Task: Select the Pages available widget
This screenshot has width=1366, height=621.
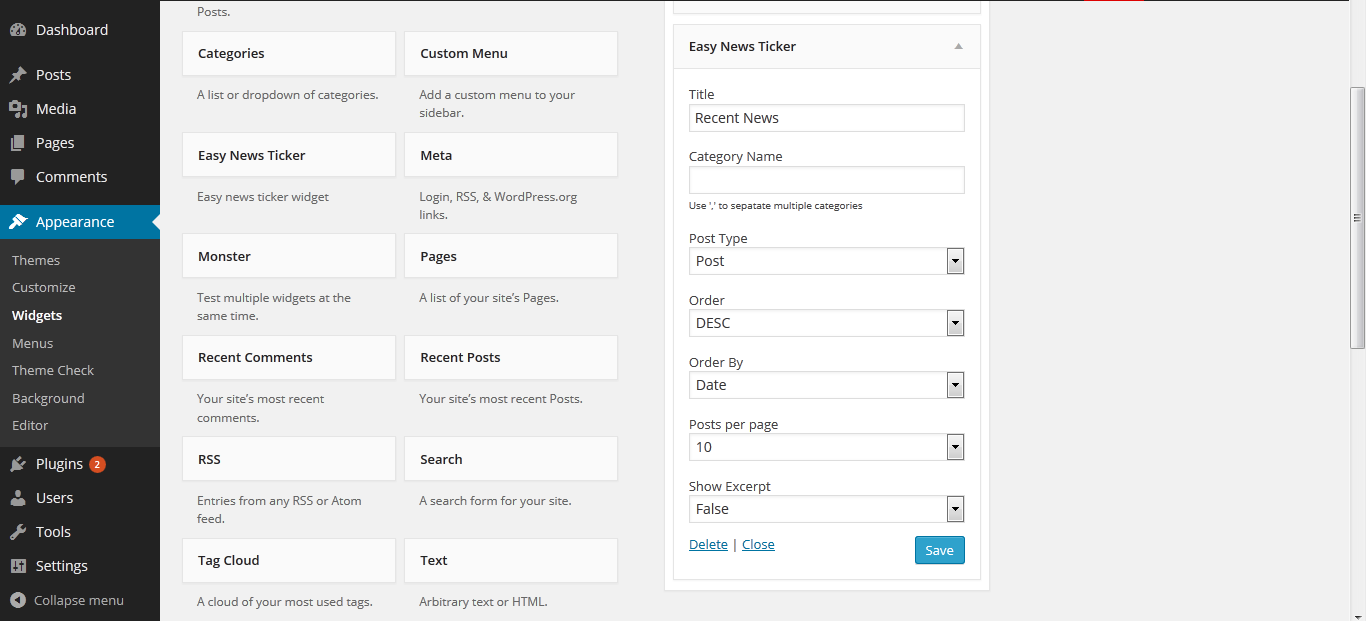Action: (511, 256)
